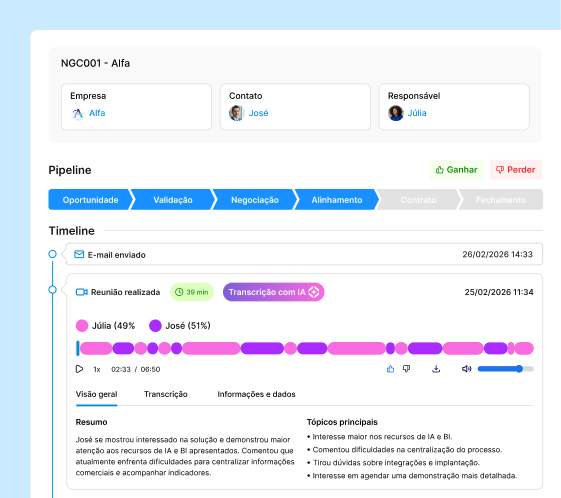561x498 pixels.
Task: Open responsible Júlia's profile link
Action: [x=417, y=113]
